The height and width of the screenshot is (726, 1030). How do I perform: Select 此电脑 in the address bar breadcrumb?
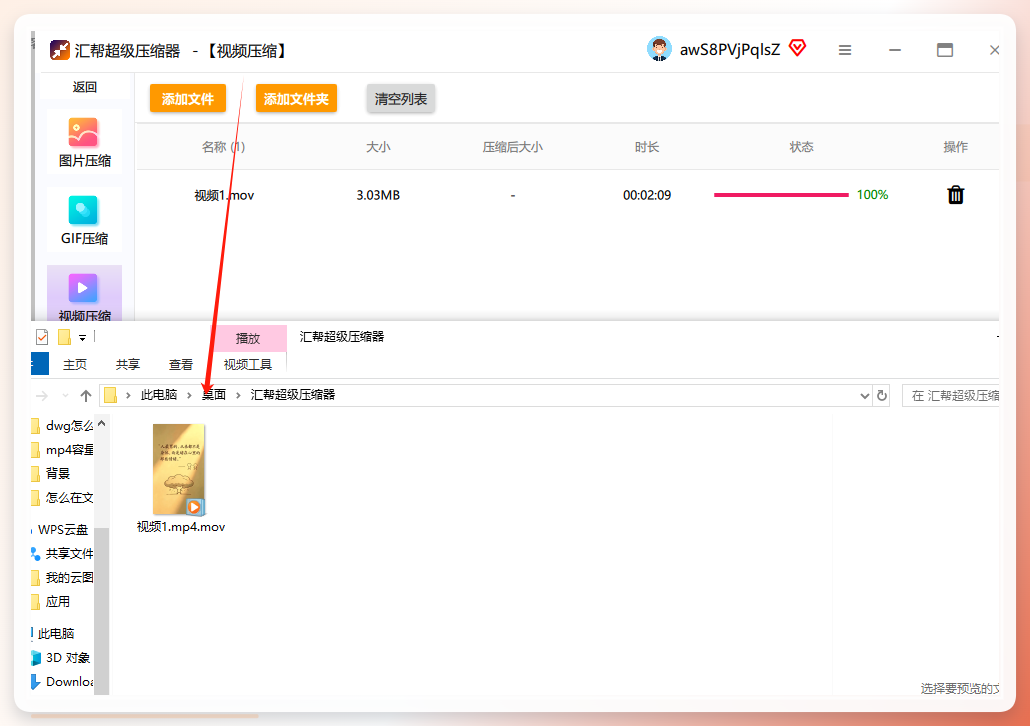(159, 395)
